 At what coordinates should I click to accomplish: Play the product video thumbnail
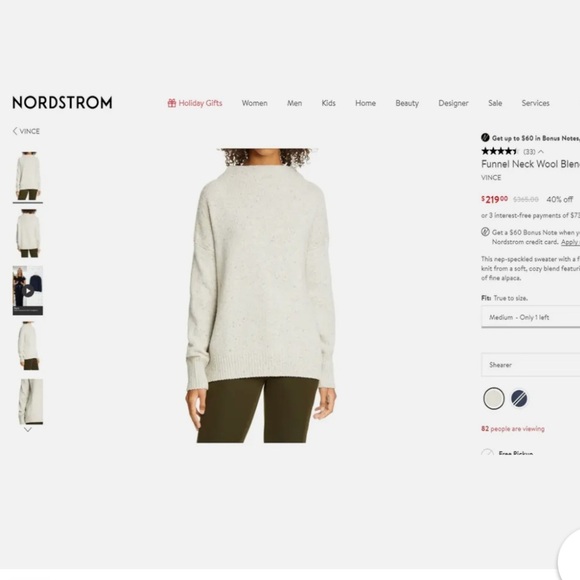tap(28, 291)
